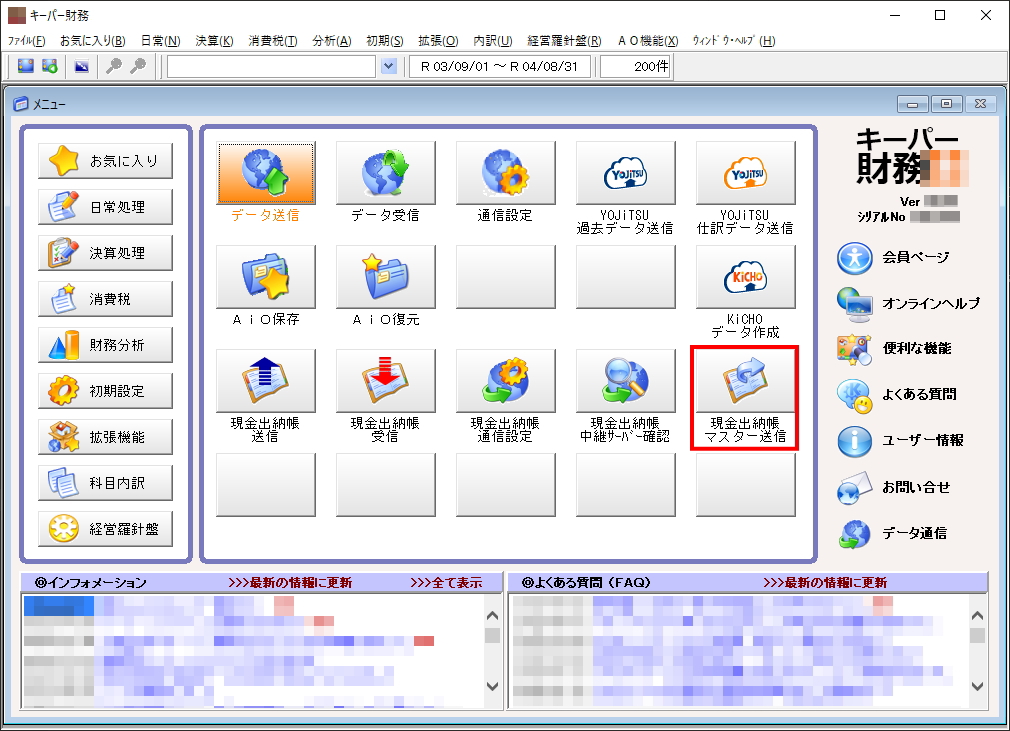The height and width of the screenshot is (731, 1010).
Task: Select 初期設定 category button
Action: pos(106,391)
